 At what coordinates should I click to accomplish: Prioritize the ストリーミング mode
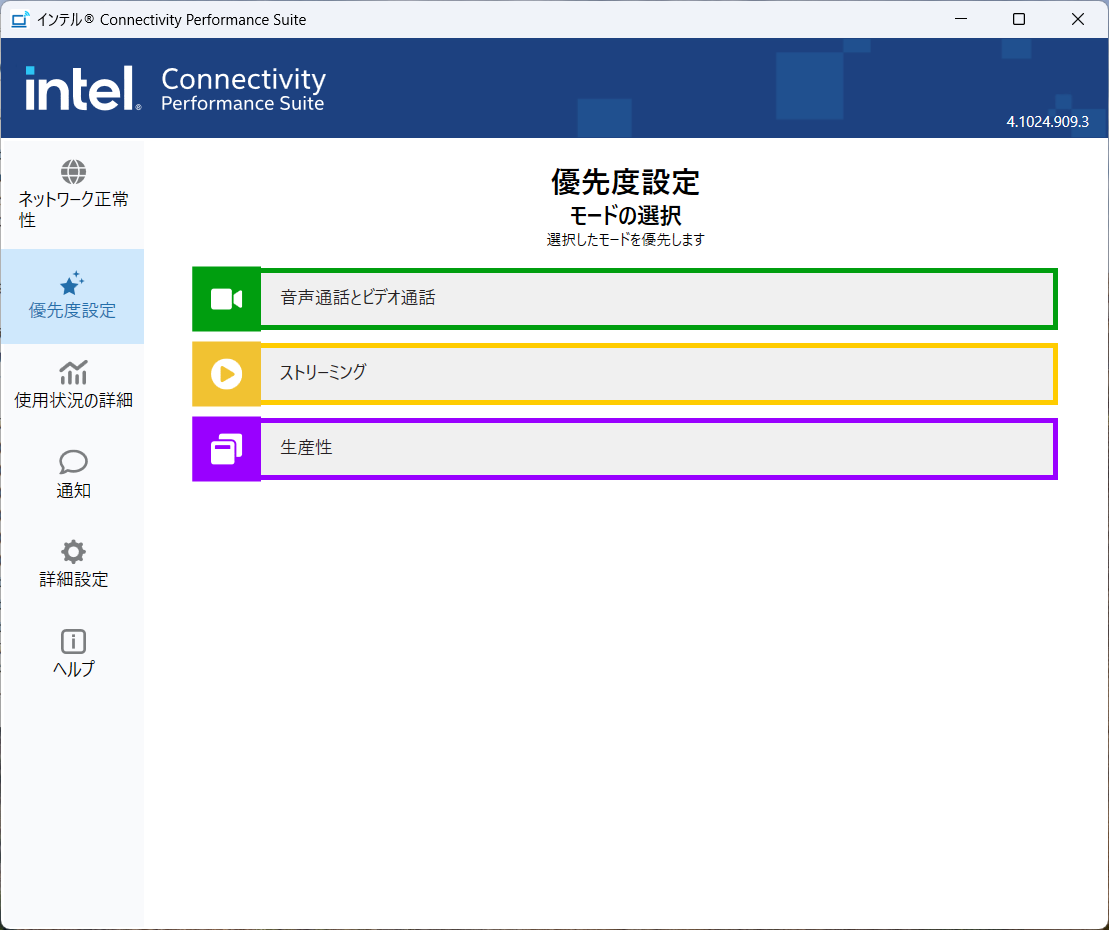coord(657,374)
